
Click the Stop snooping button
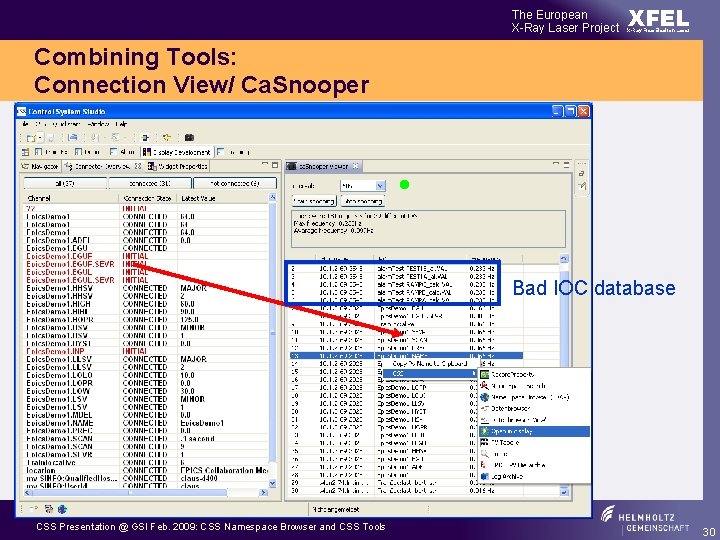[x=364, y=201]
